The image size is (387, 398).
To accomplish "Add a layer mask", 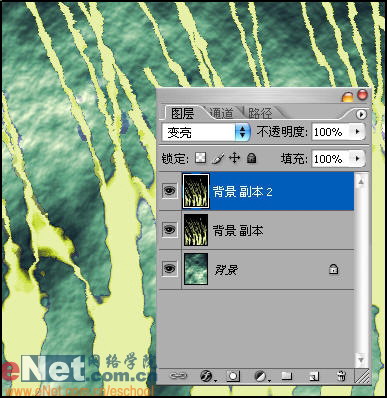I will pos(233,376).
